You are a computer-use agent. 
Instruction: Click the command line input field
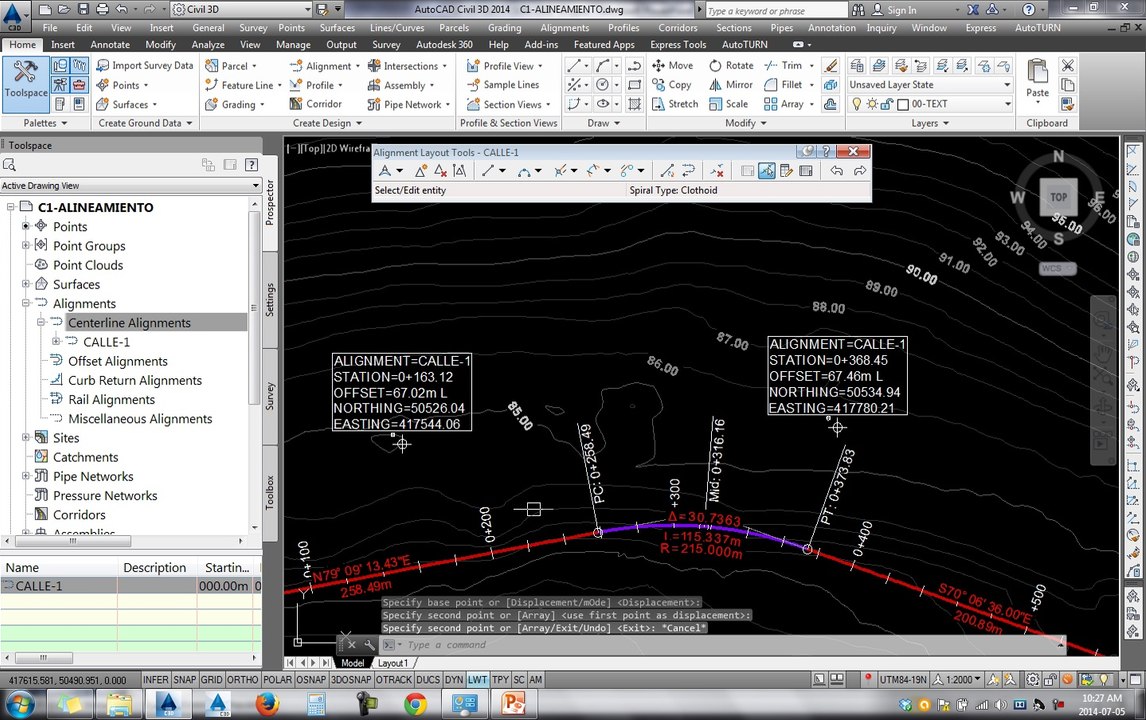point(731,645)
